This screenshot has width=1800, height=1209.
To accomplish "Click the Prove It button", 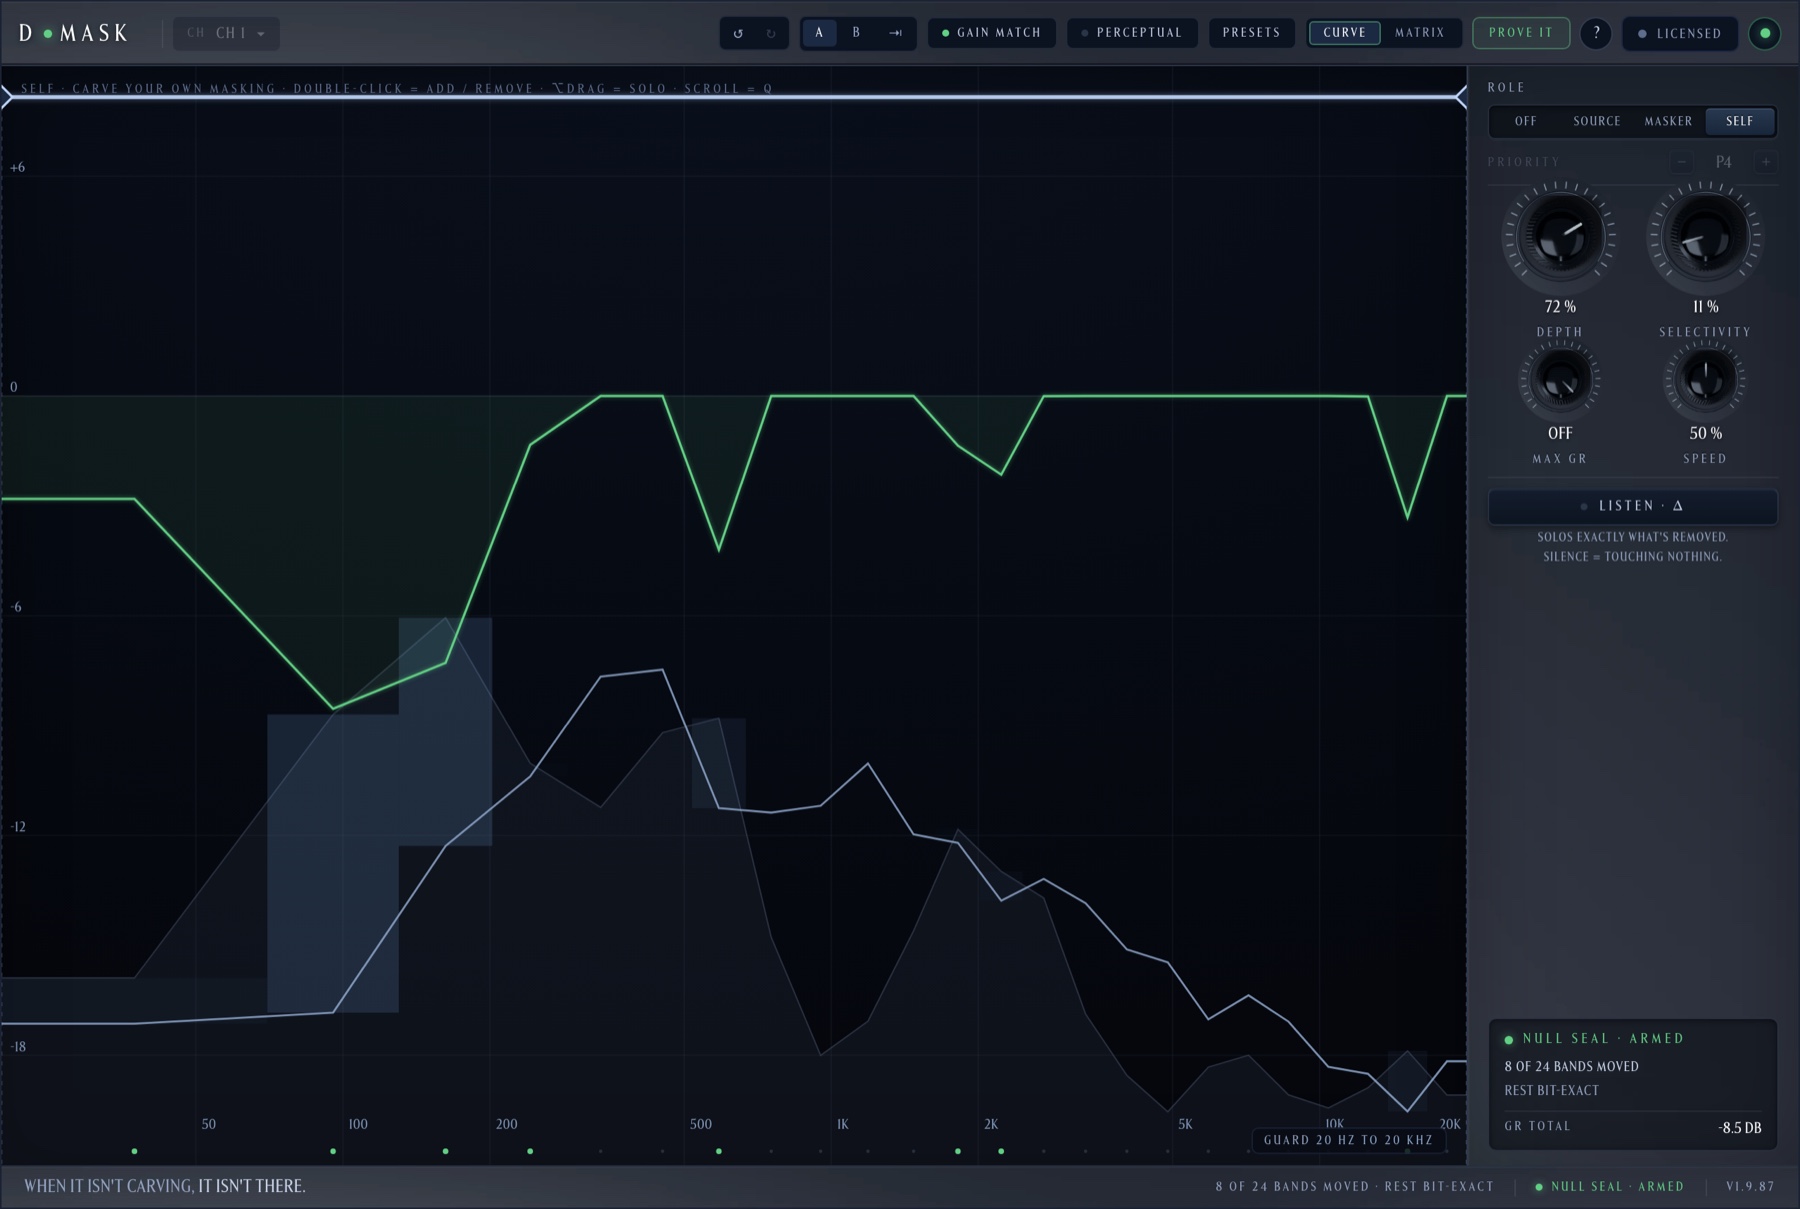I will (1521, 33).
